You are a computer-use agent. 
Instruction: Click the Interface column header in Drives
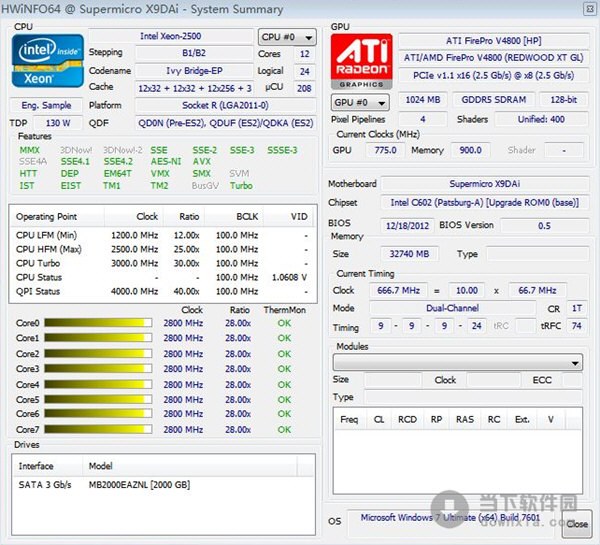coord(47,466)
